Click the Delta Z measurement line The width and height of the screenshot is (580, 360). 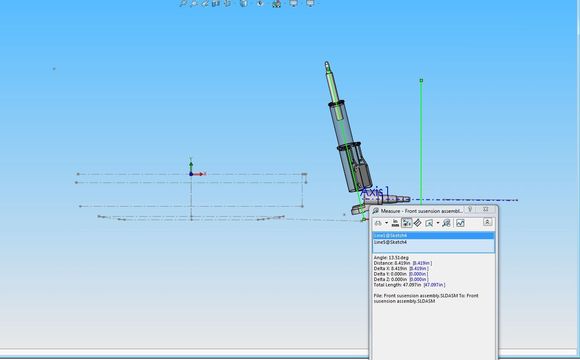(x=401, y=279)
